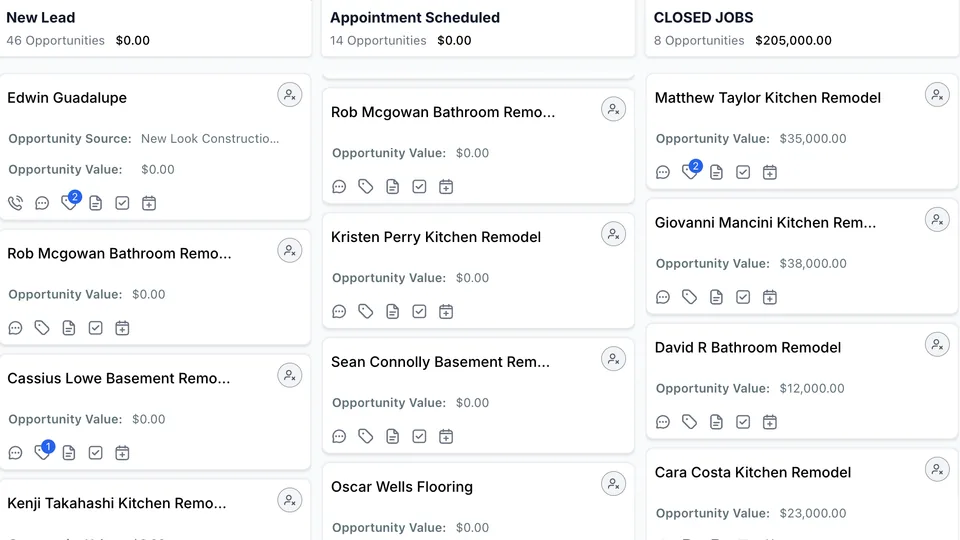Click tasks checkmark icon on Edwin Guadalupe card
Screen dimensions: 960x540
[122, 203]
